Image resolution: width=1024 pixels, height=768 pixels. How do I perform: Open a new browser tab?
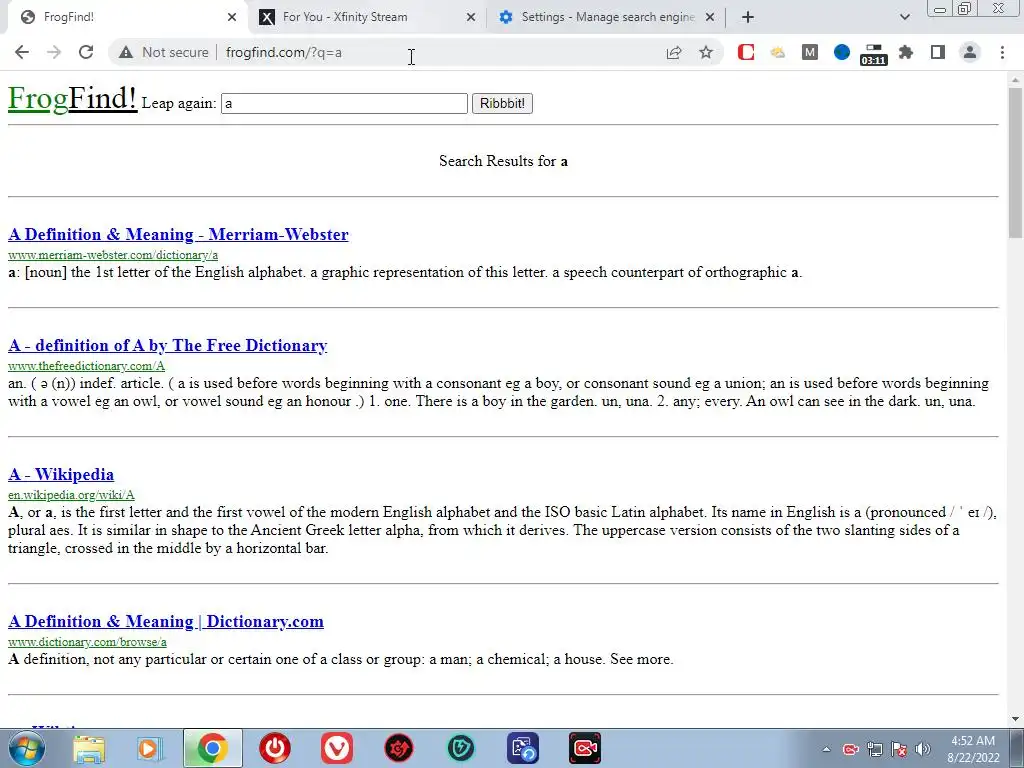tap(748, 17)
